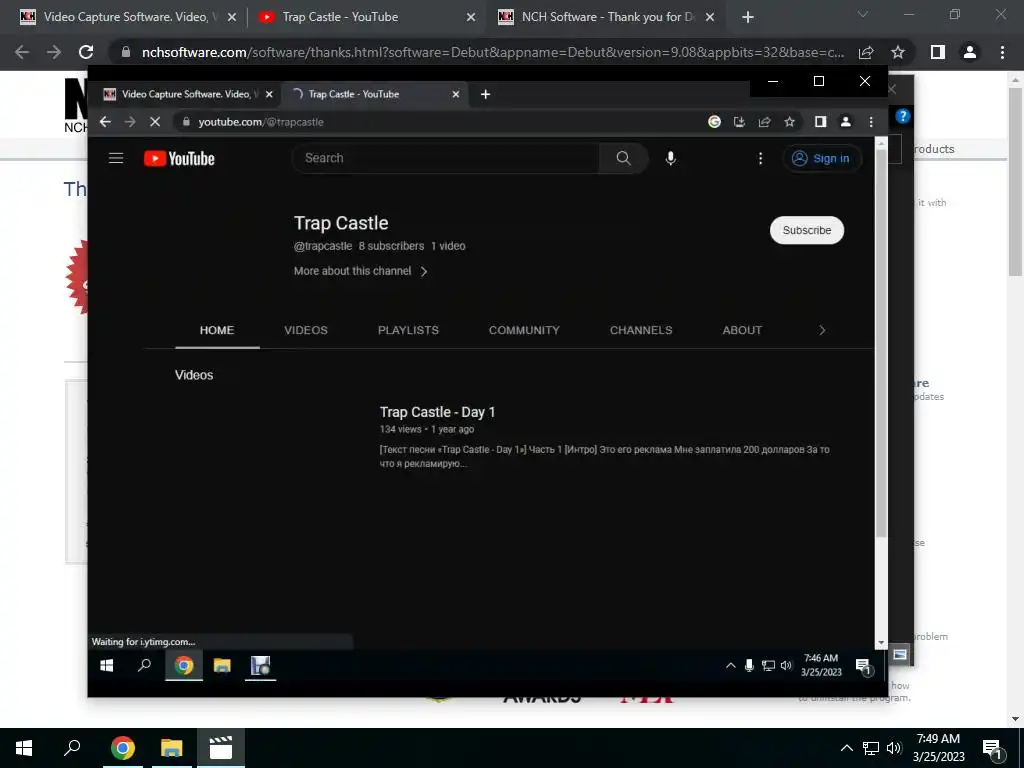Share page from outer Chrome address bar

click(x=866, y=52)
